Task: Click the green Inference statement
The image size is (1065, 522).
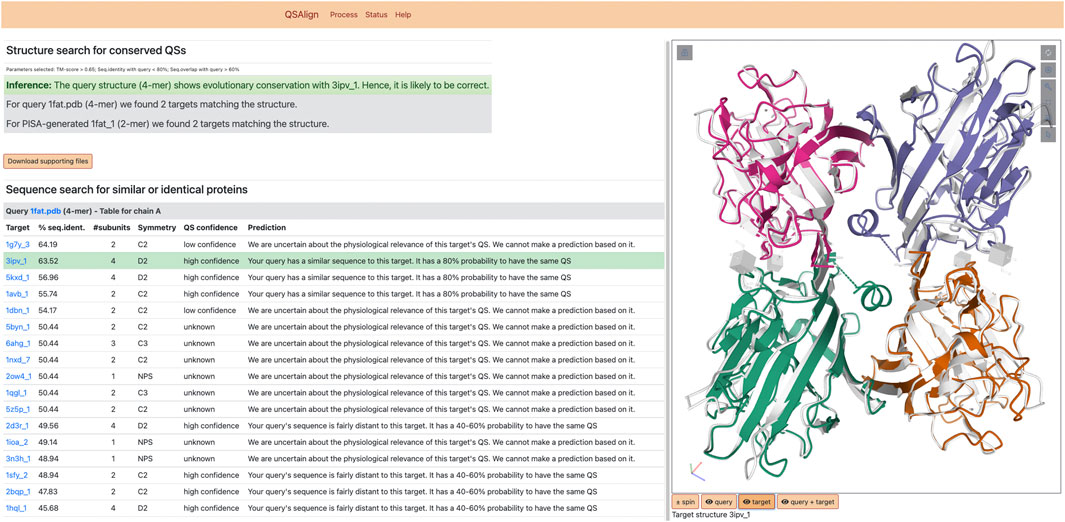Action: [247, 86]
